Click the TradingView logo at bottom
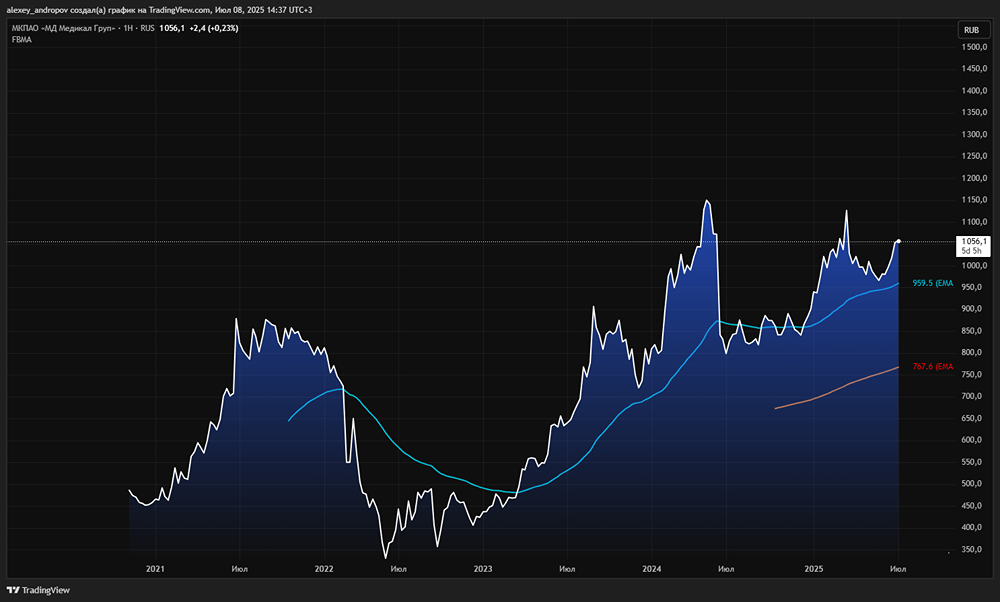1000x602 pixels. (x=38, y=590)
